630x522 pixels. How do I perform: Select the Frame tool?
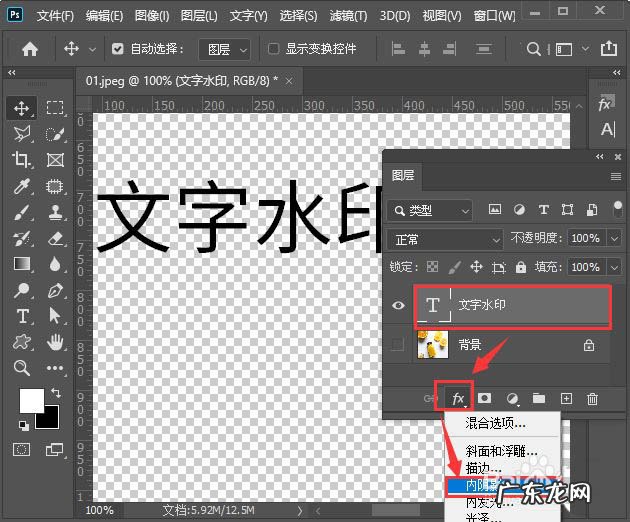click(x=55, y=160)
